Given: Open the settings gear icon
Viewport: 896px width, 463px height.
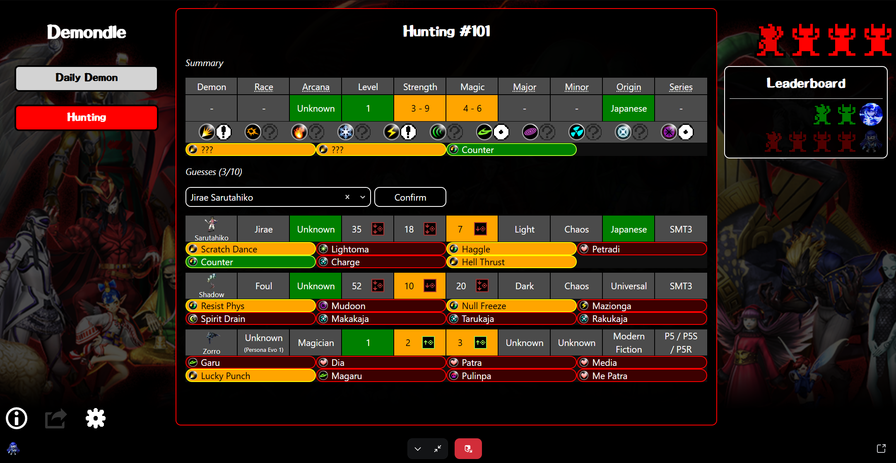Looking at the screenshot, I should pyautogui.click(x=95, y=418).
